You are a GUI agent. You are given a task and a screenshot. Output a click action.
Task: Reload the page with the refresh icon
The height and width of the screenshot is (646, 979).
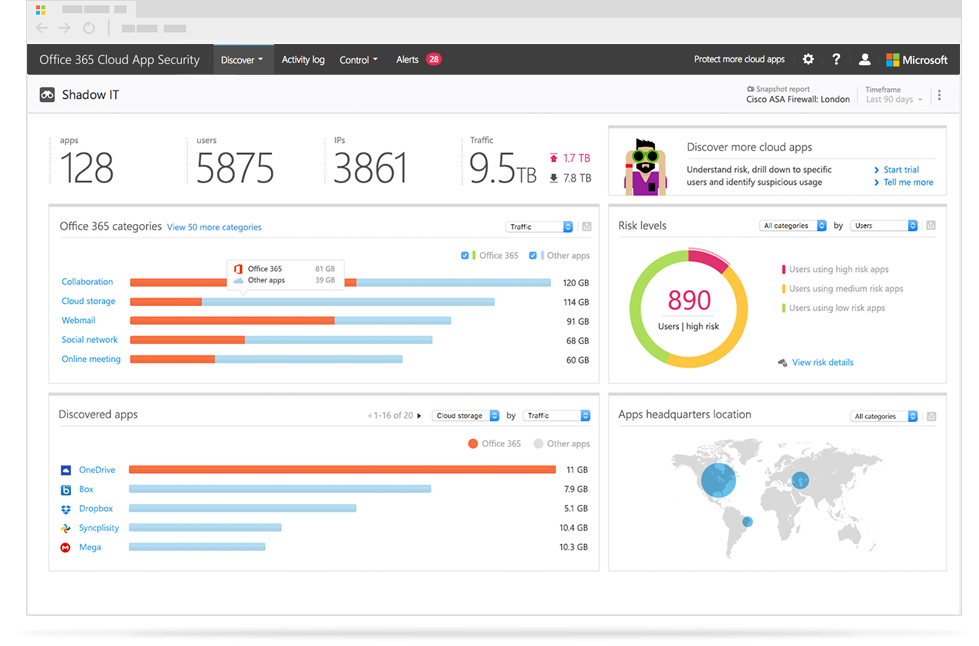pos(89,28)
